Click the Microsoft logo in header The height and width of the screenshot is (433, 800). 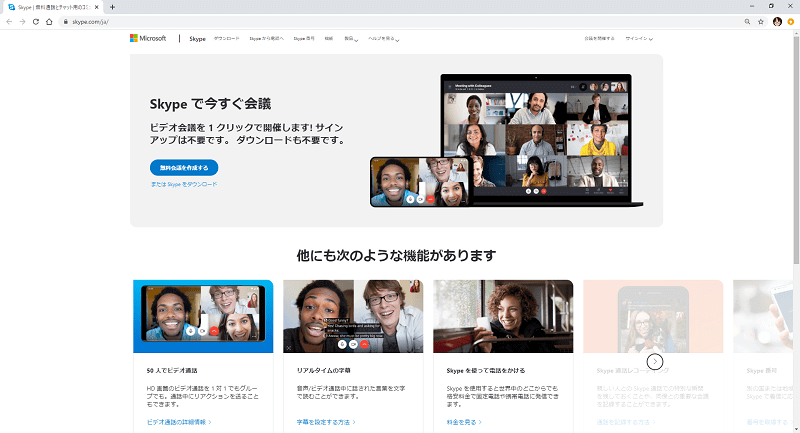coord(148,38)
